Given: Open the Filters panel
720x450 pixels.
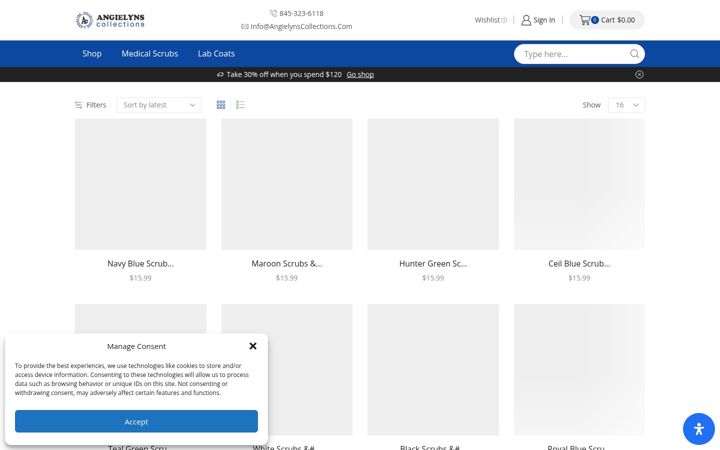Looking at the screenshot, I should coord(90,105).
